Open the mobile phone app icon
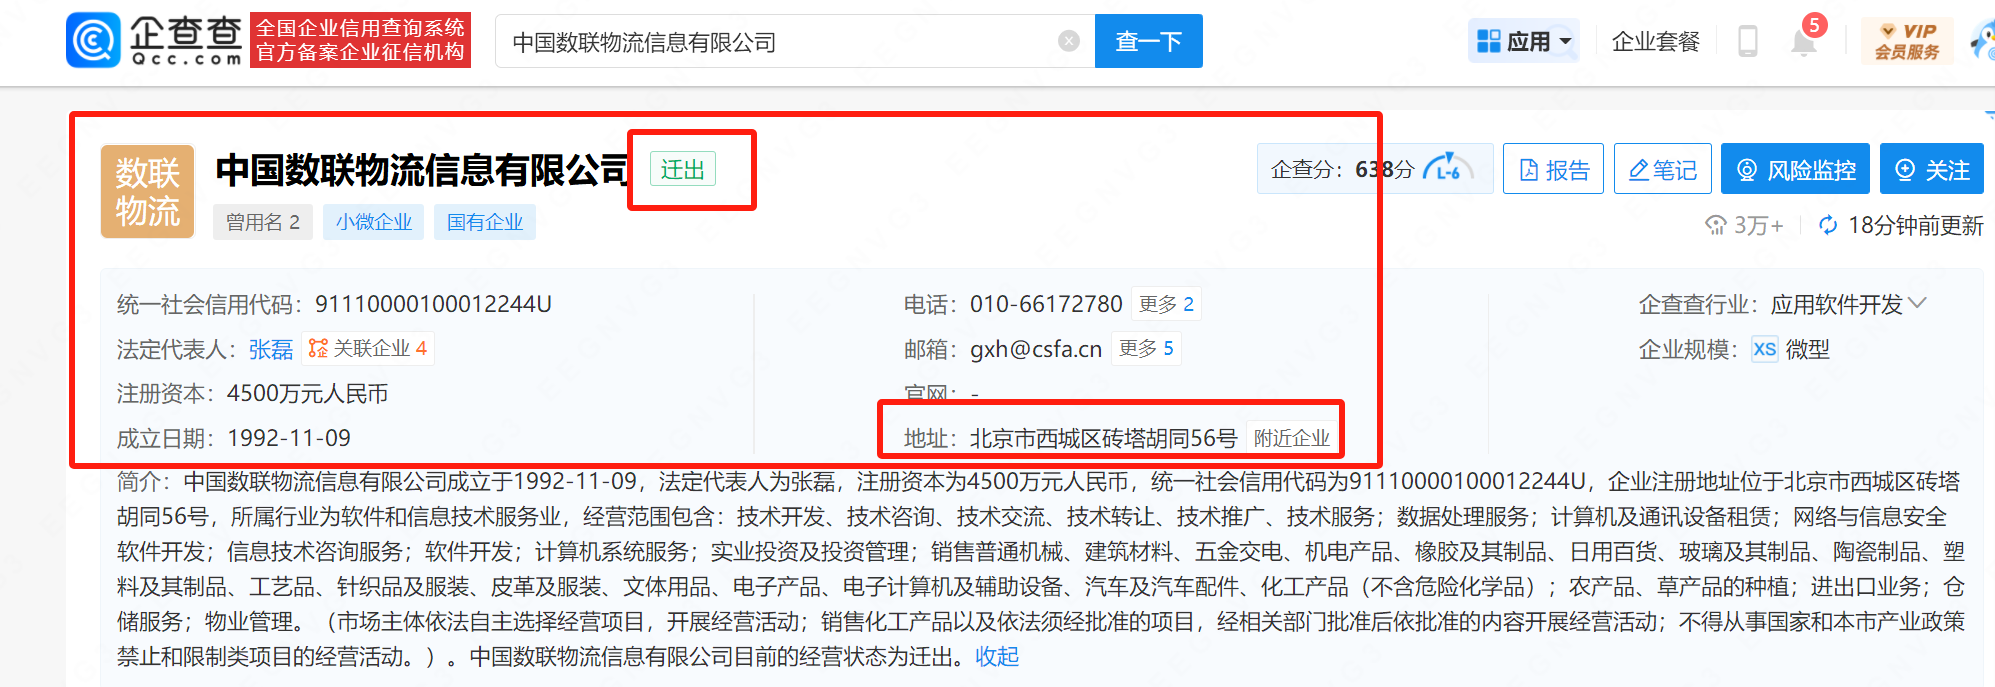 pyautogui.click(x=1748, y=41)
